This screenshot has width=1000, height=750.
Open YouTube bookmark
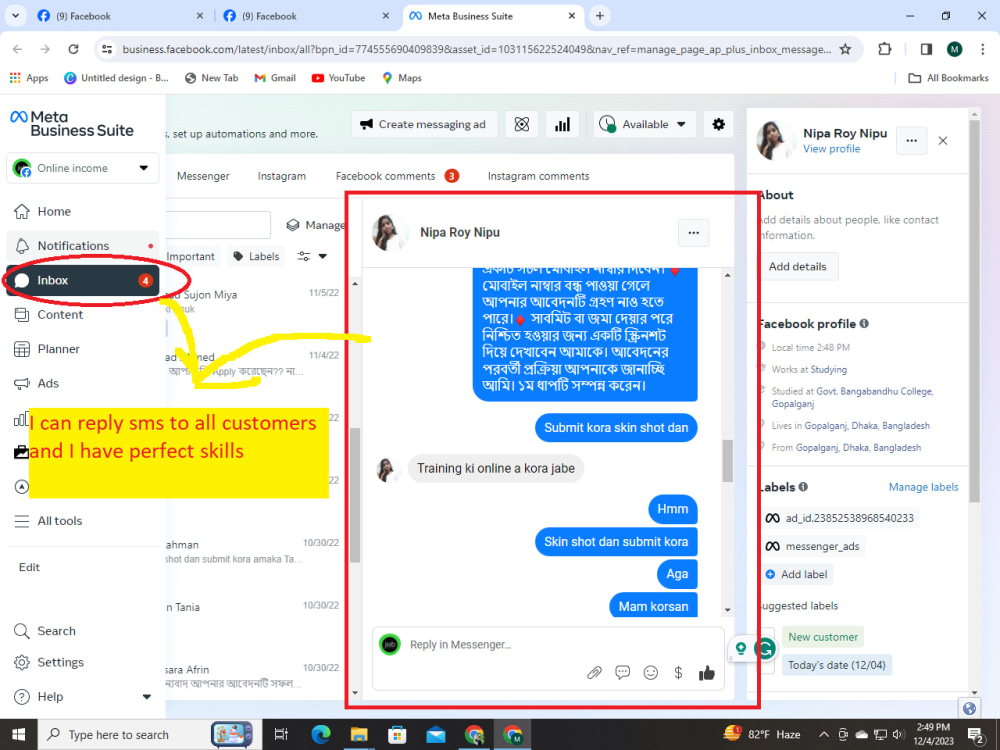pyautogui.click(x=339, y=78)
